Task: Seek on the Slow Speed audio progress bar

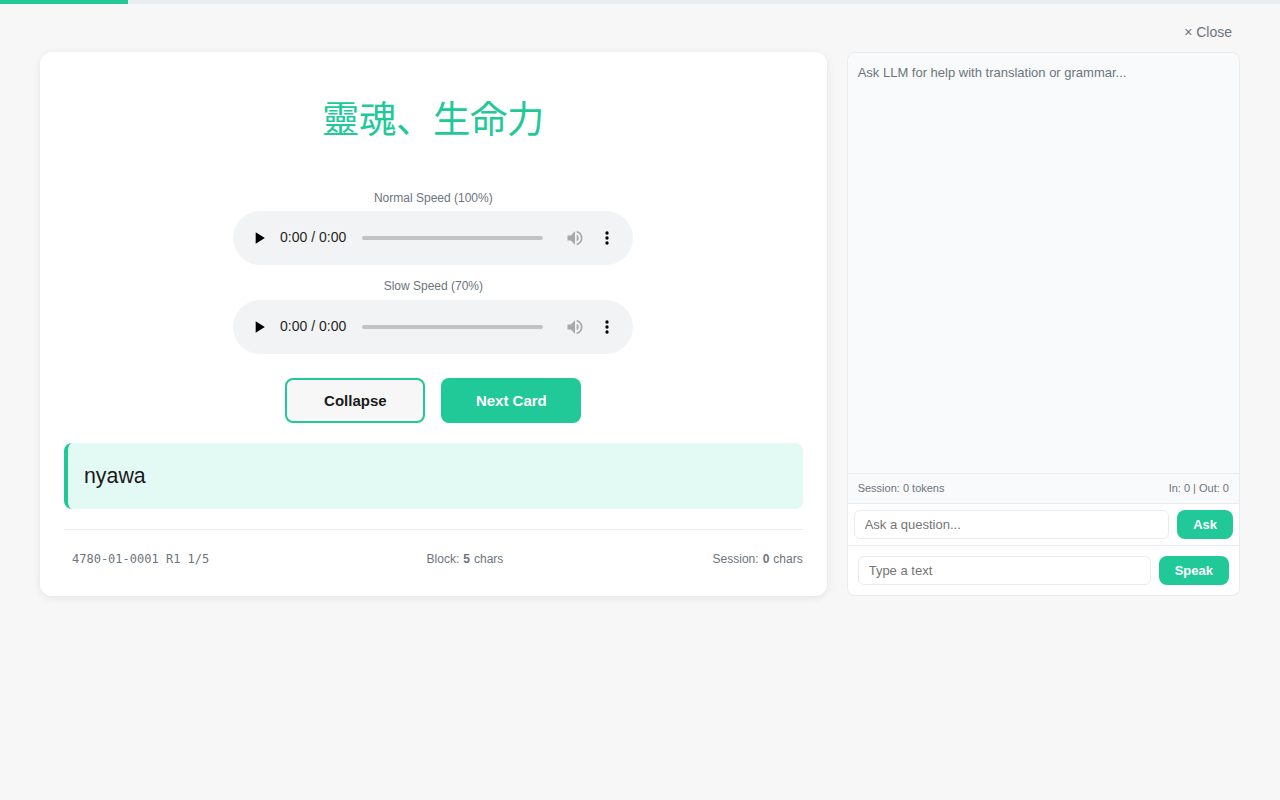Action: (452, 327)
